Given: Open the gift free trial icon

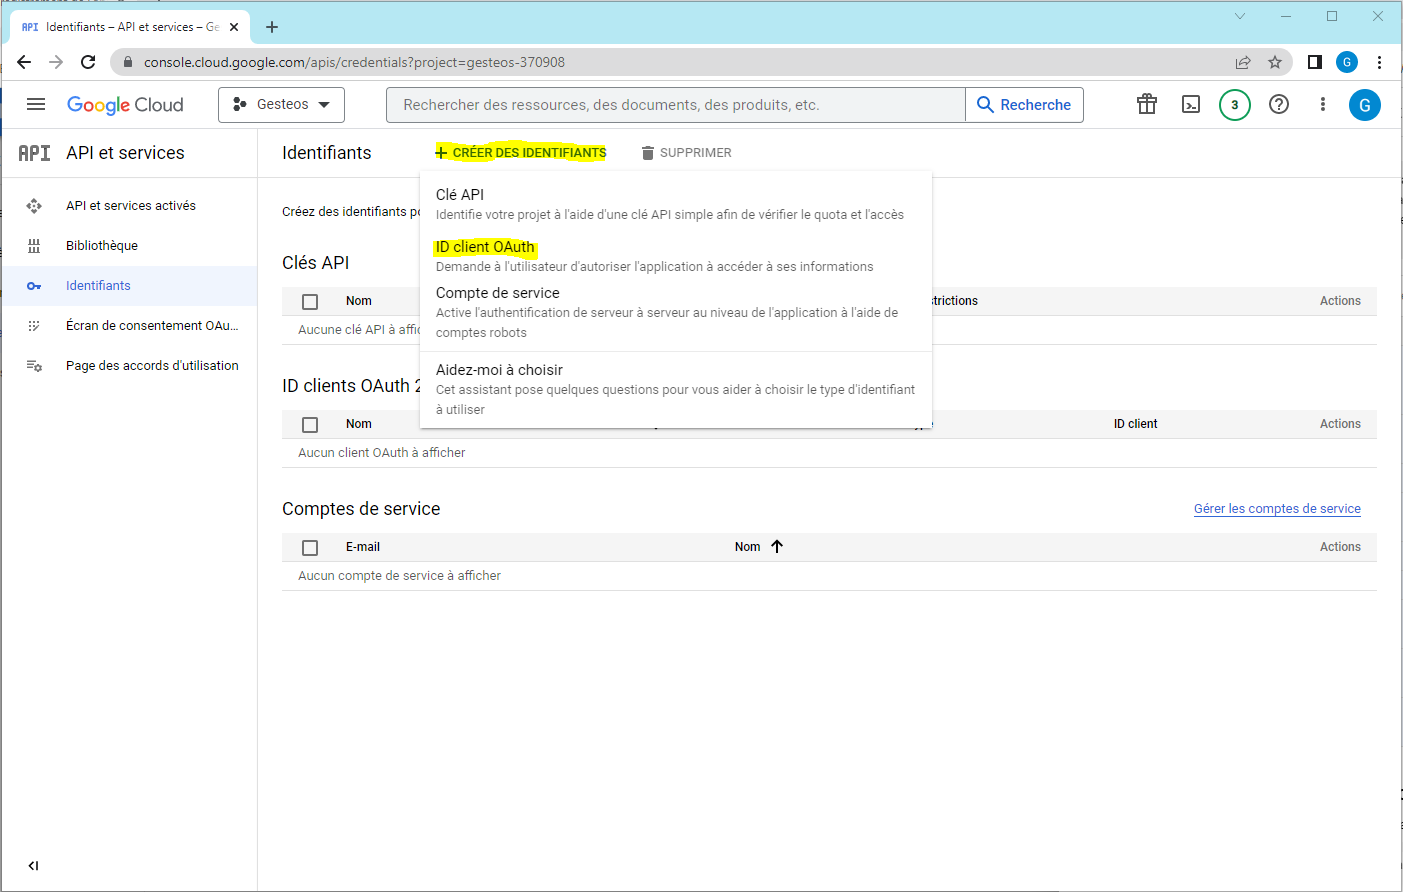Looking at the screenshot, I should [x=1147, y=104].
